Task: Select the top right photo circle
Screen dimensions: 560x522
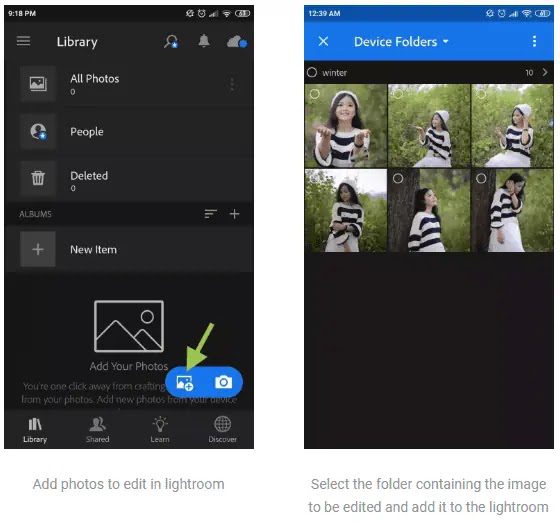Action: [x=481, y=94]
